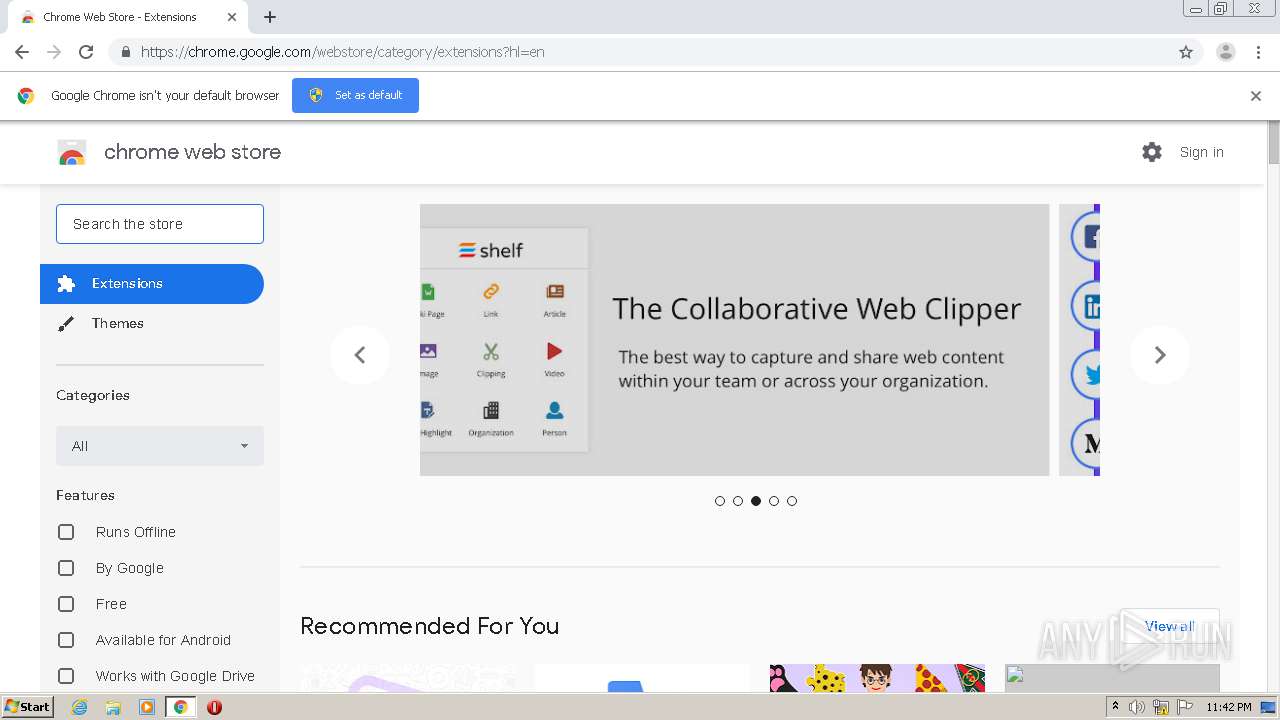Click the Action Center flag icon
Viewport: 1280px width, 720px height.
point(1185,707)
